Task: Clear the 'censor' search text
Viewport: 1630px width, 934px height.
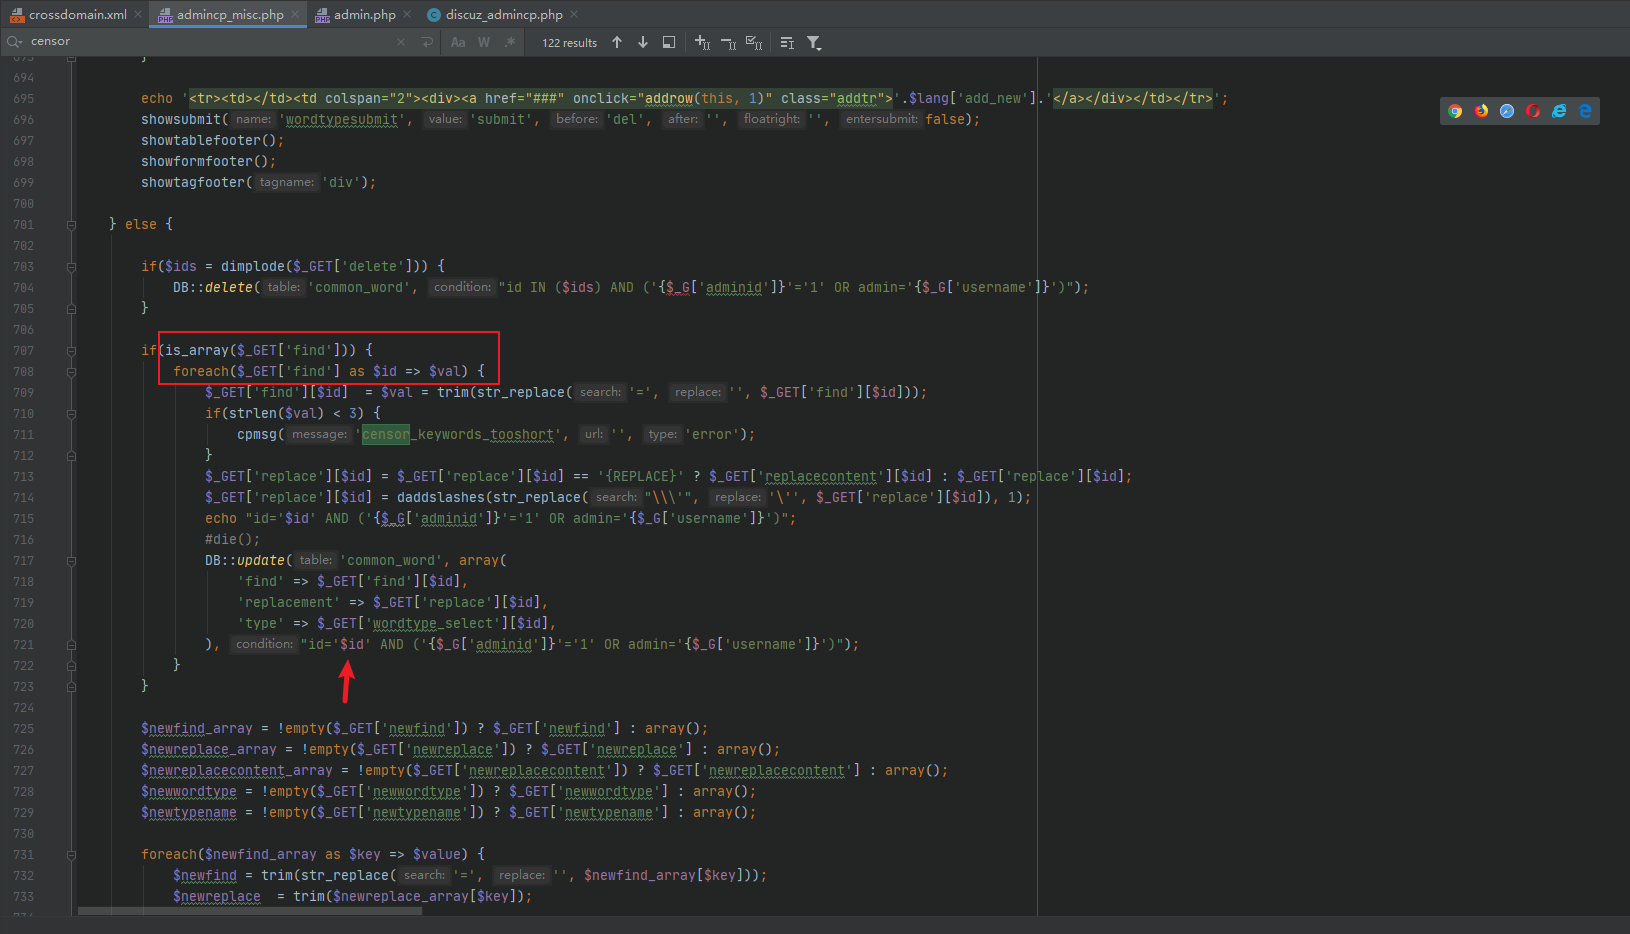Action: pos(401,42)
